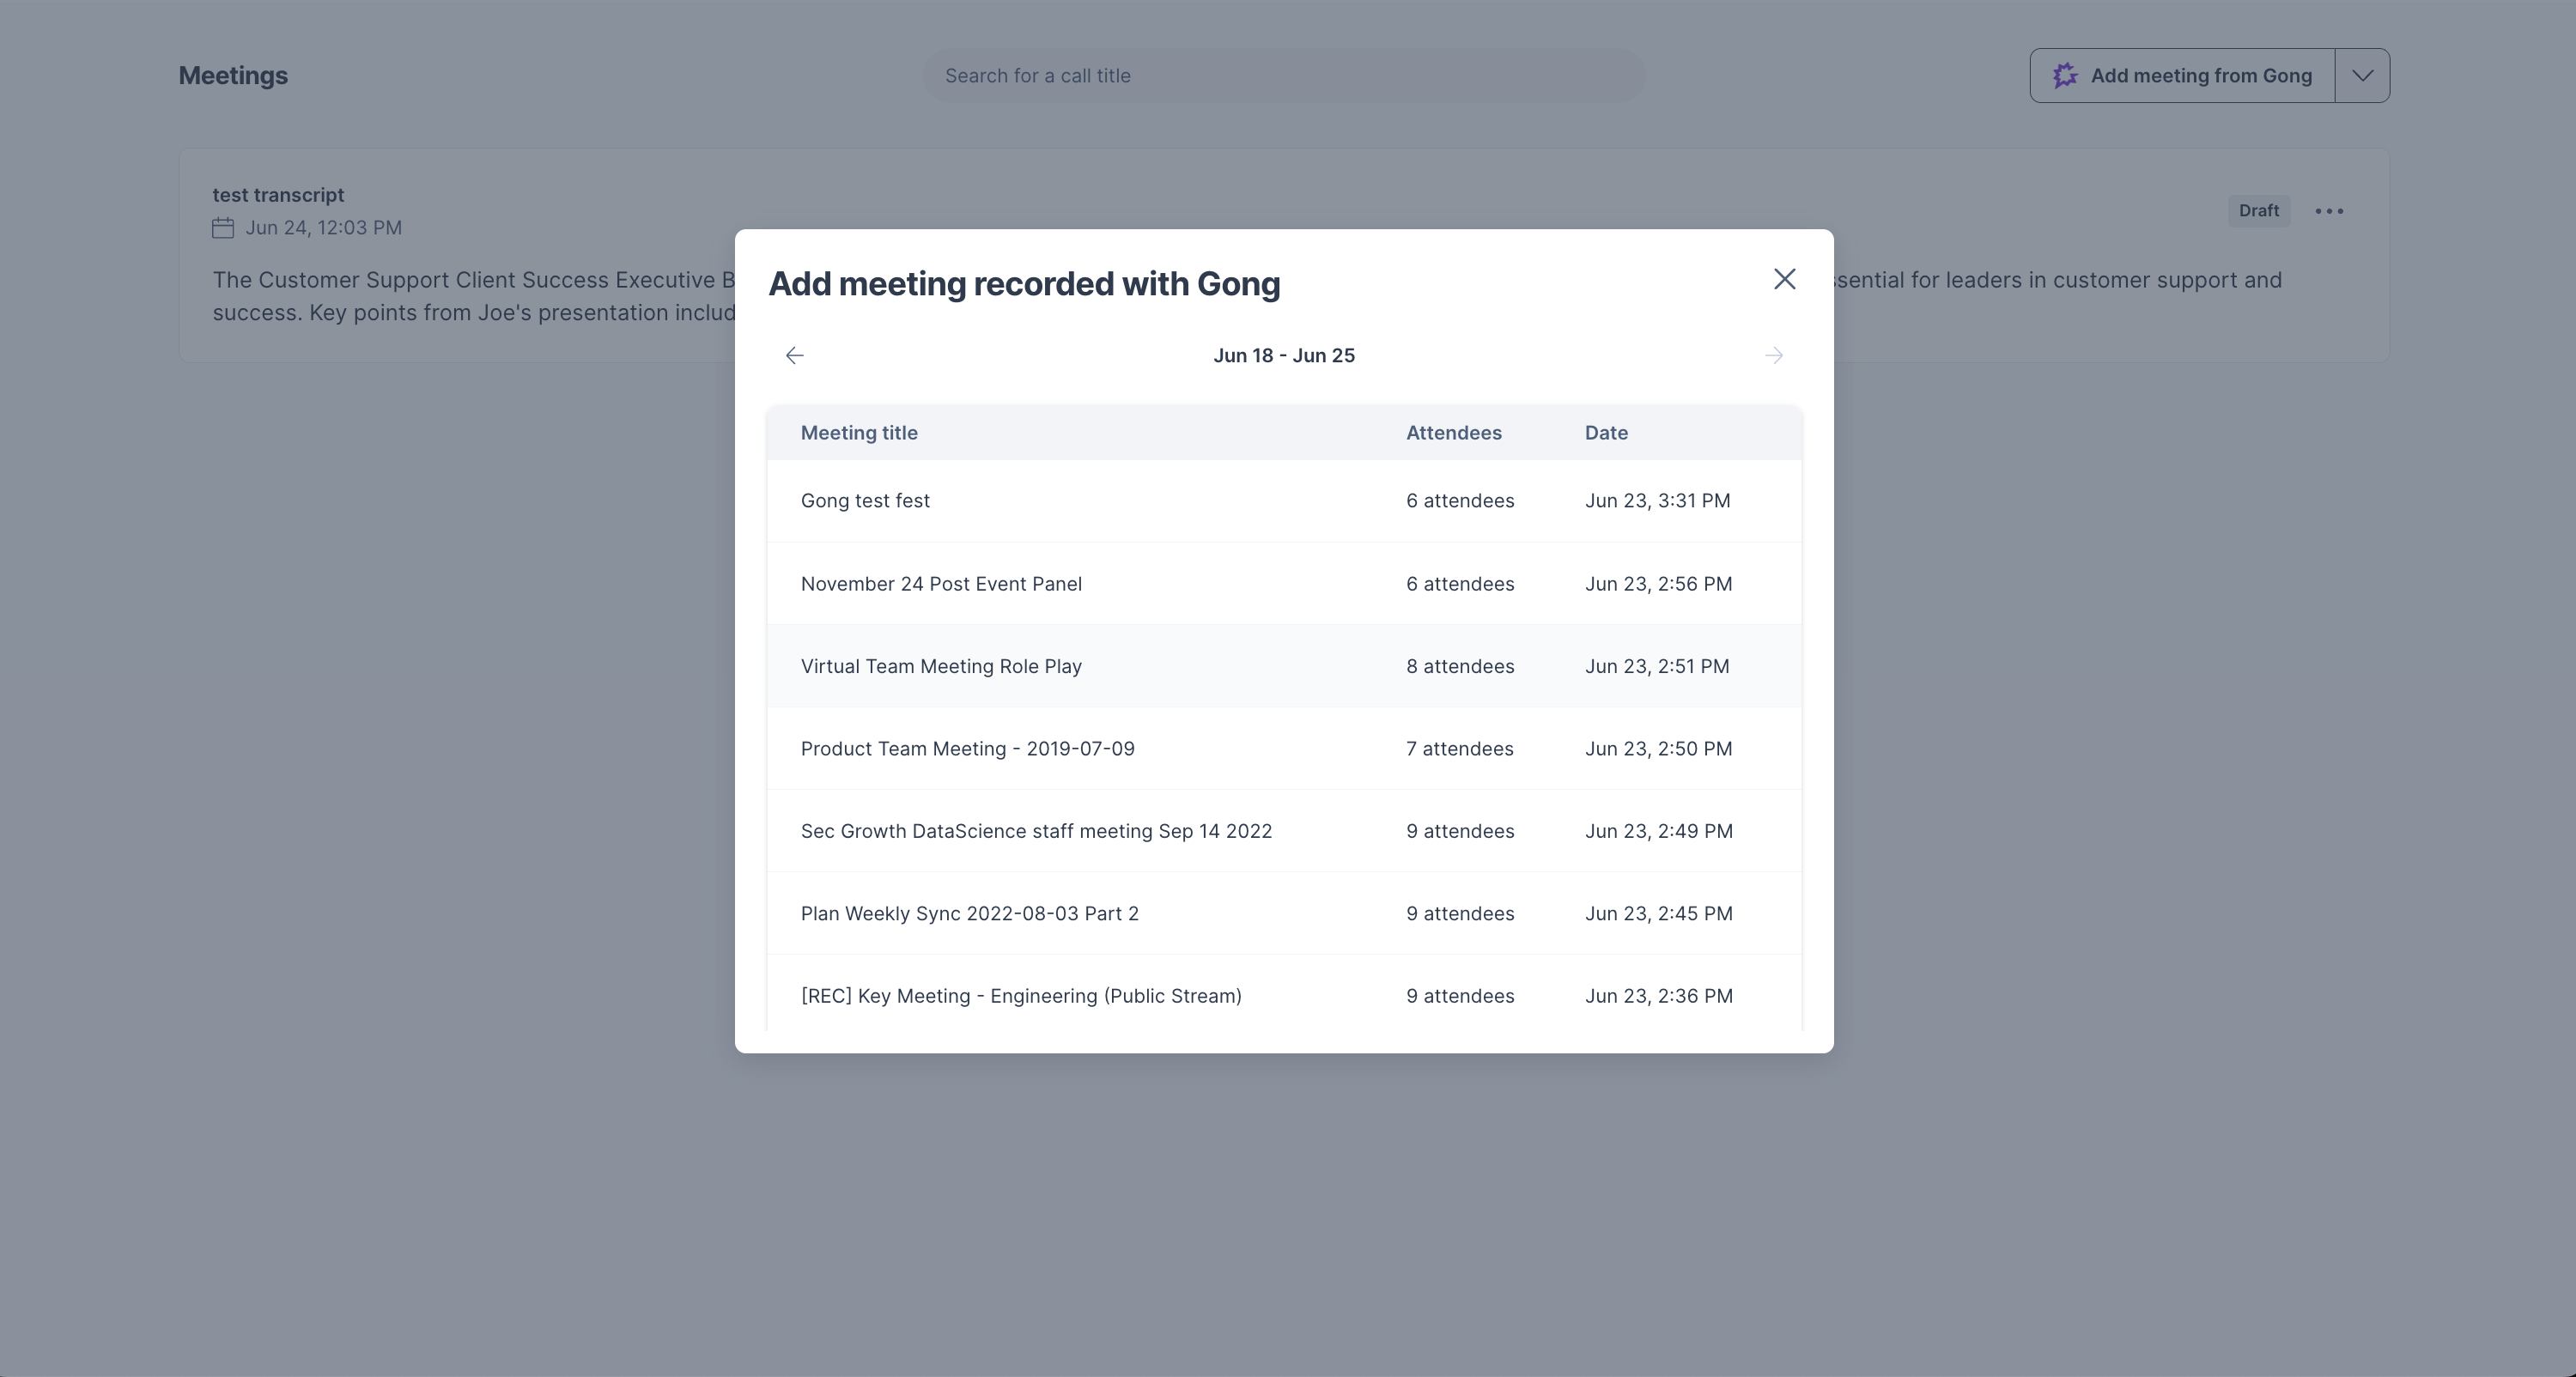2576x1377 pixels.
Task: Select the REC Key Meeting Engineering row
Action: point(1284,994)
